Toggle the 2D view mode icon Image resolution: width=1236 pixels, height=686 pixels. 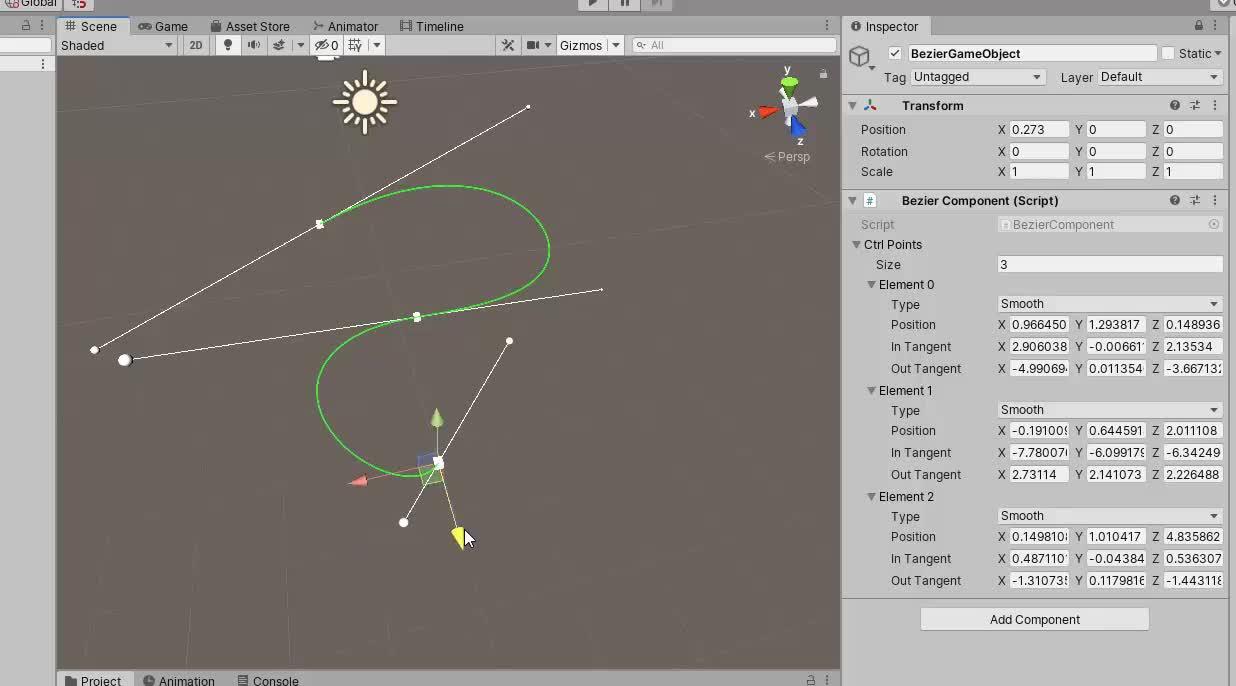click(196, 45)
